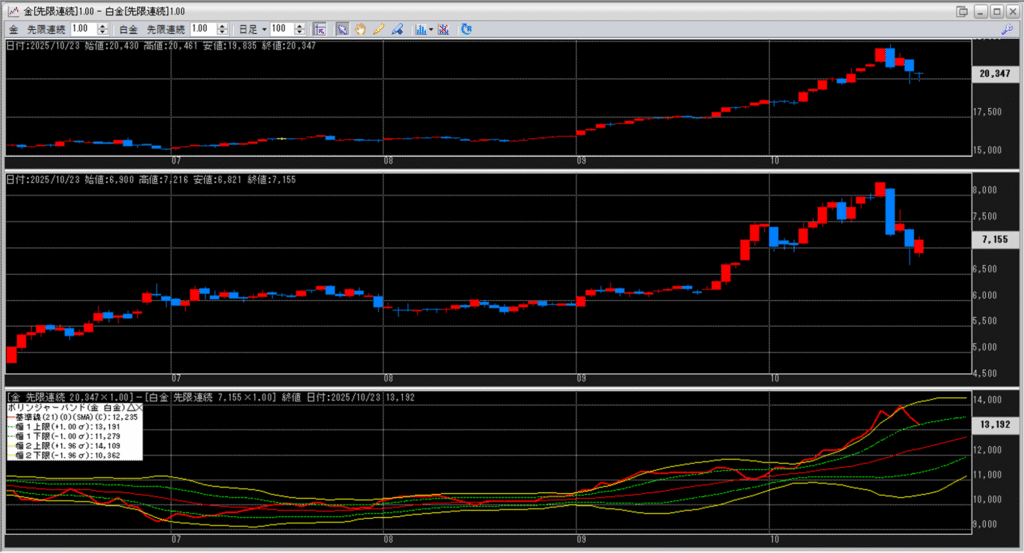This screenshot has height=553, width=1024.
Task: Open settings via the wrench icon
Action: (x=1007, y=30)
